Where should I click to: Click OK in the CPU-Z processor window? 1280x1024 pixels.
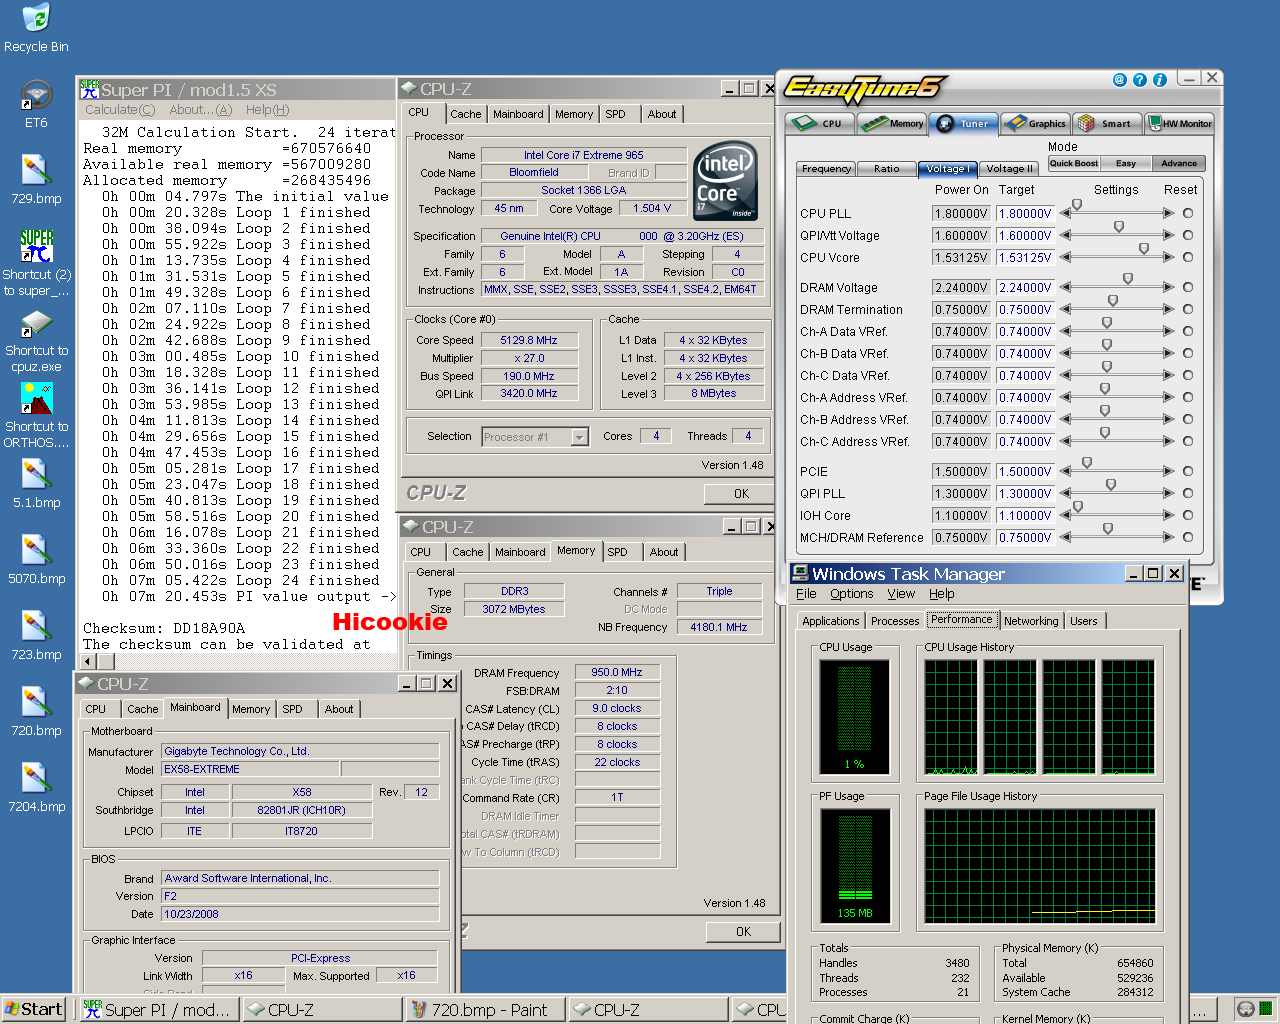coord(741,494)
